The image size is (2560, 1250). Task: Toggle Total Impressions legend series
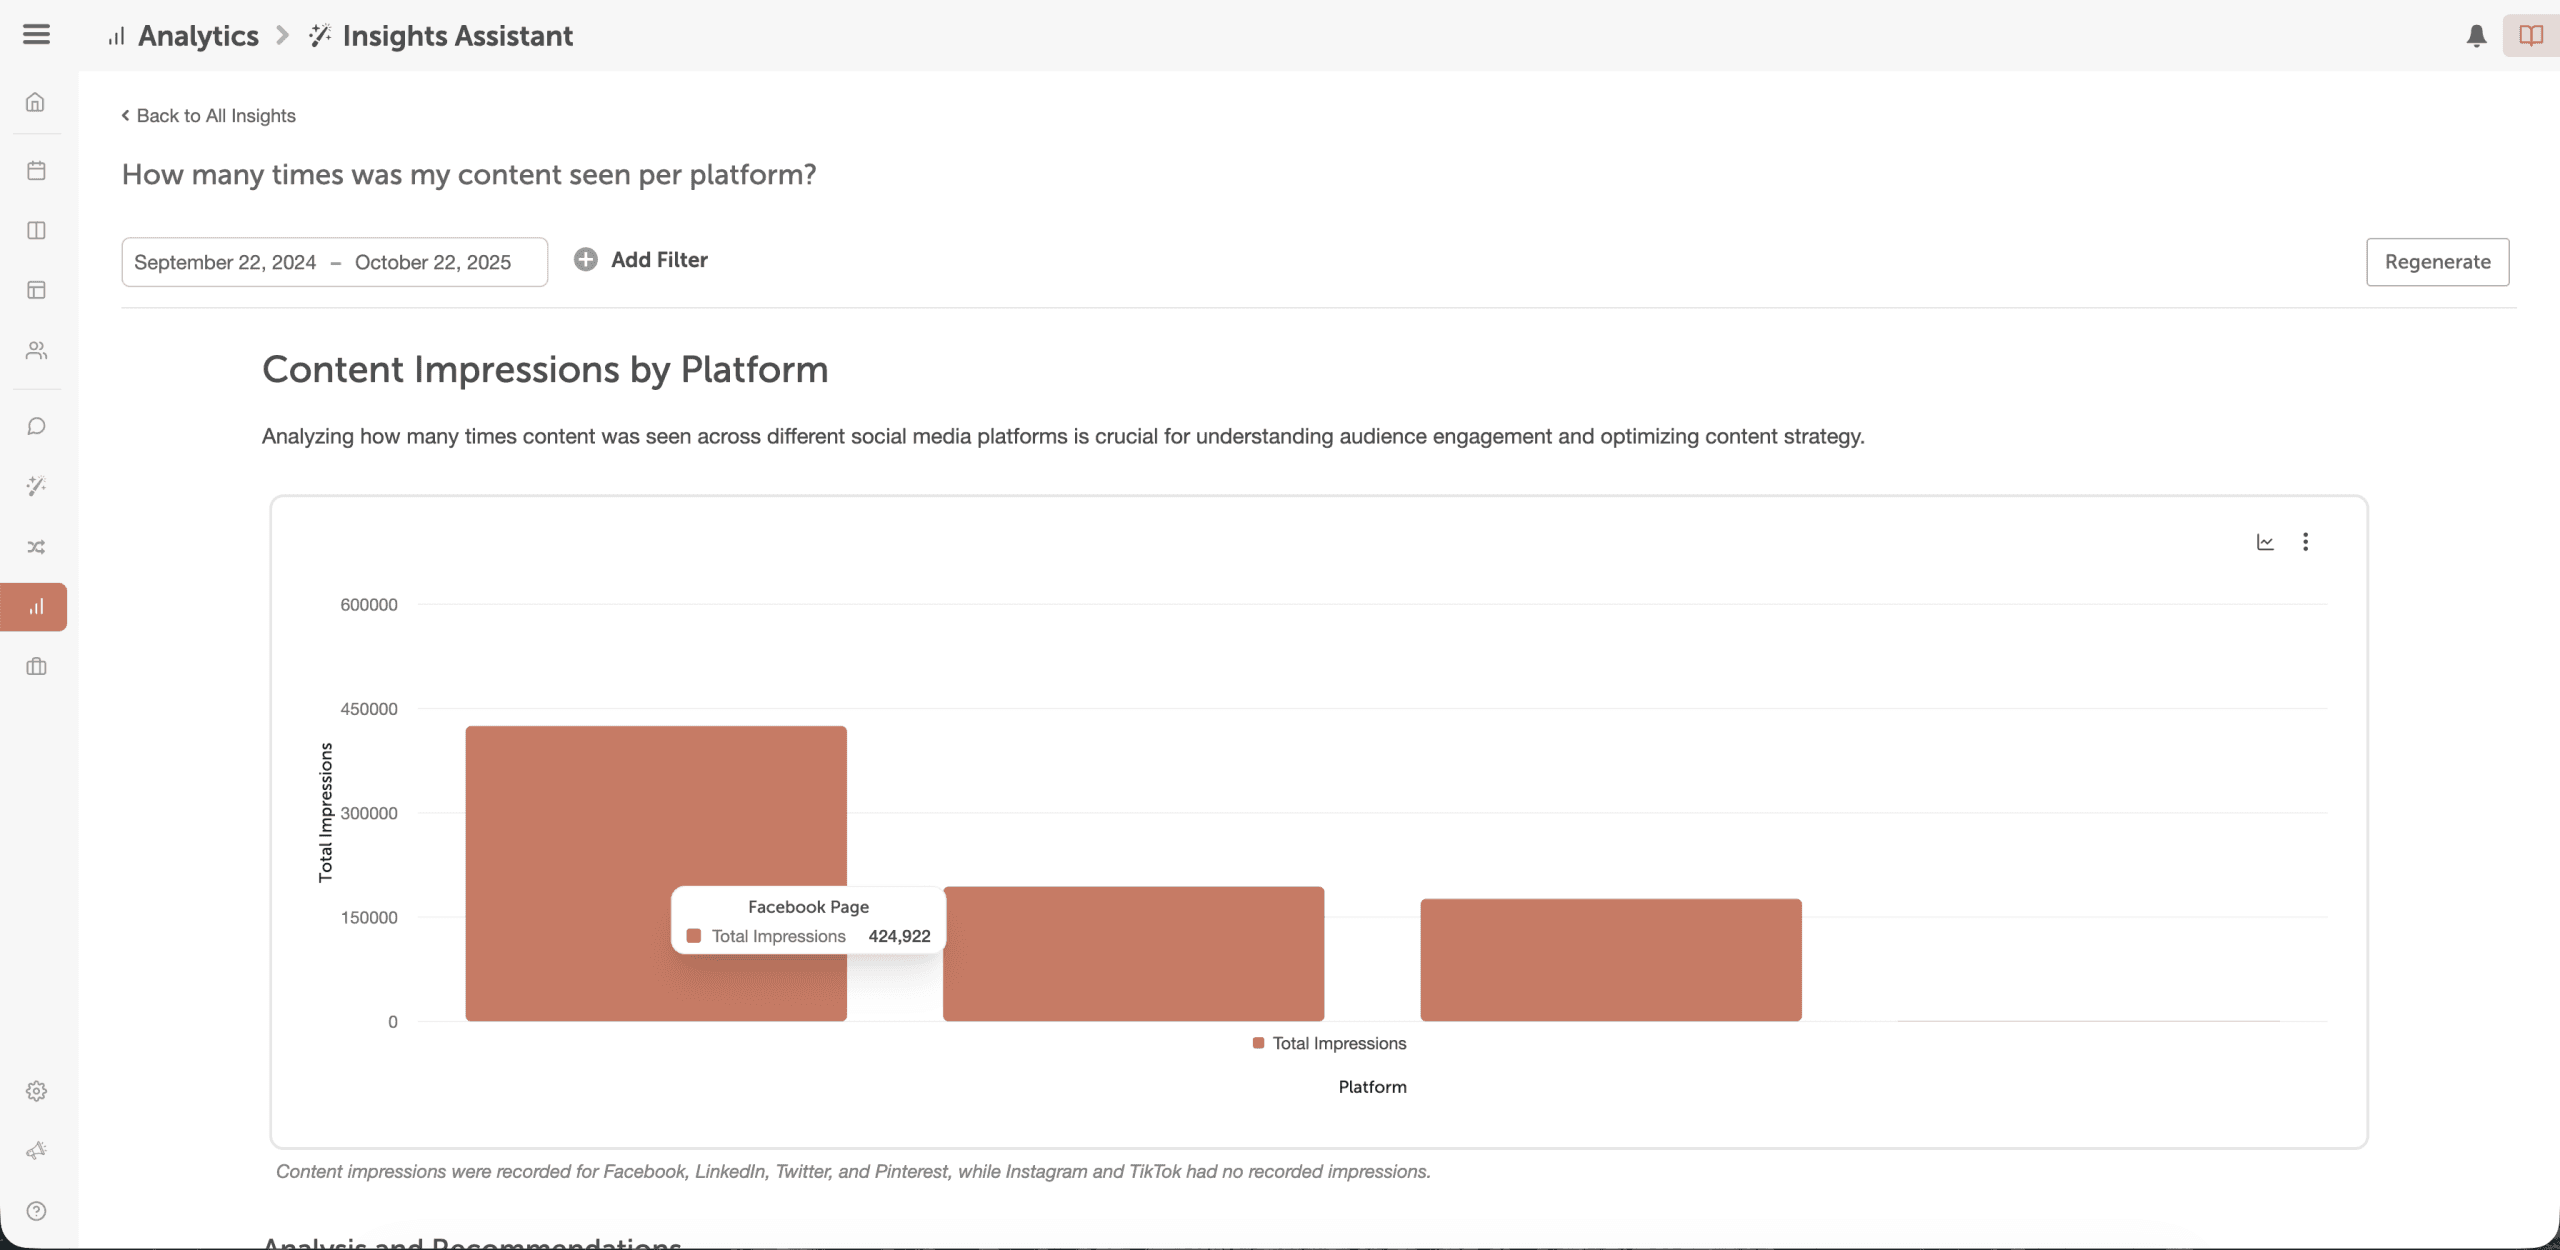(1329, 1043)
